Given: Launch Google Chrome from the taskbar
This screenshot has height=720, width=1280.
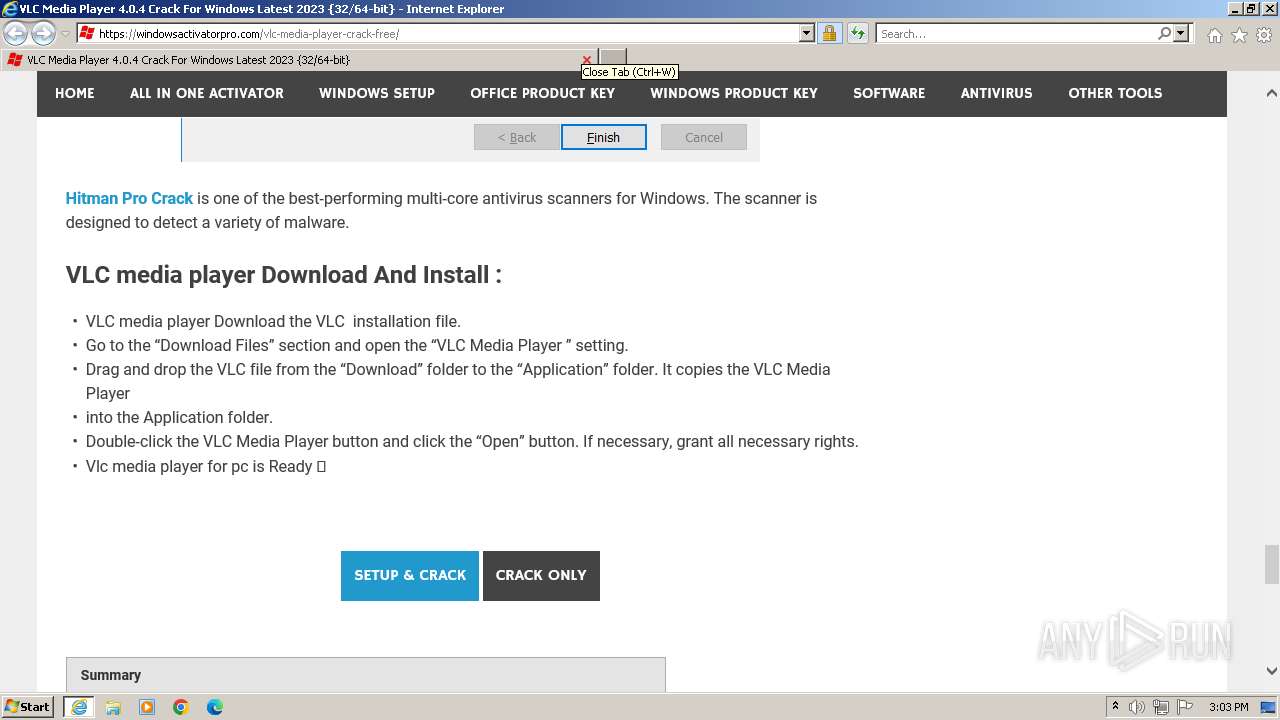Looking at the screenshot, I should (181, 707).
